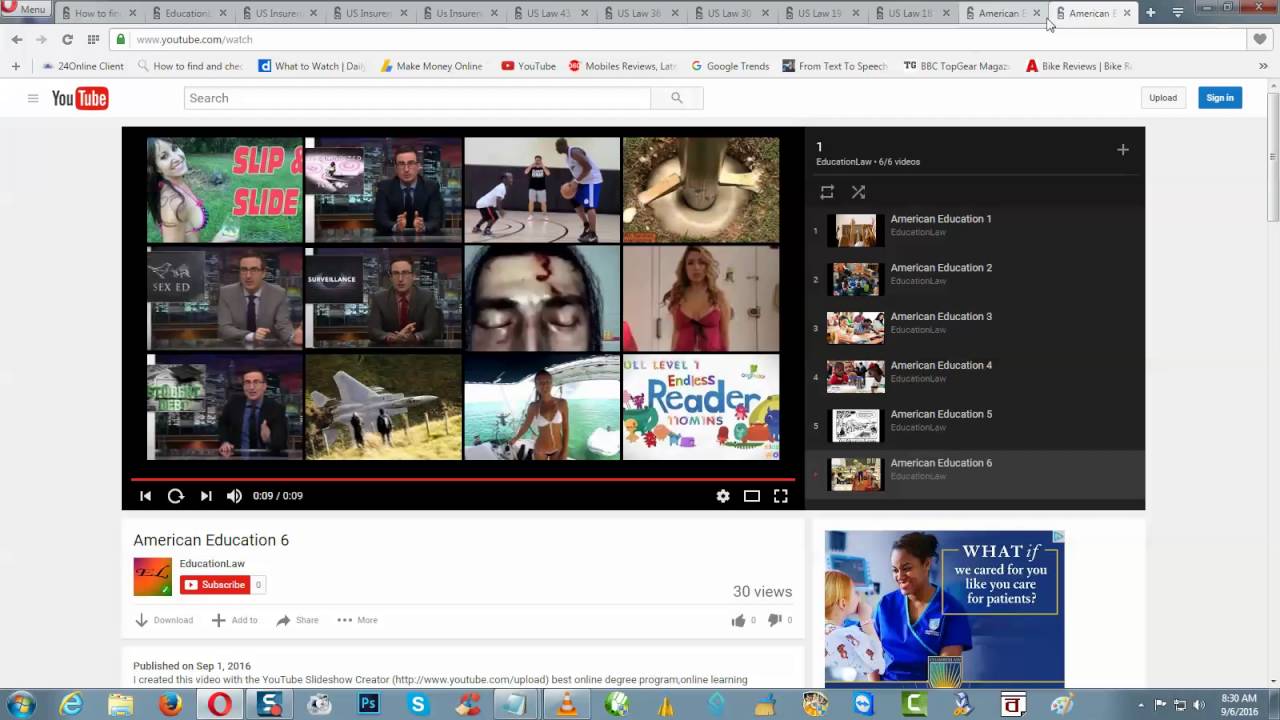Click the replay video button
1280x720 pixels.
coord(176,496)
